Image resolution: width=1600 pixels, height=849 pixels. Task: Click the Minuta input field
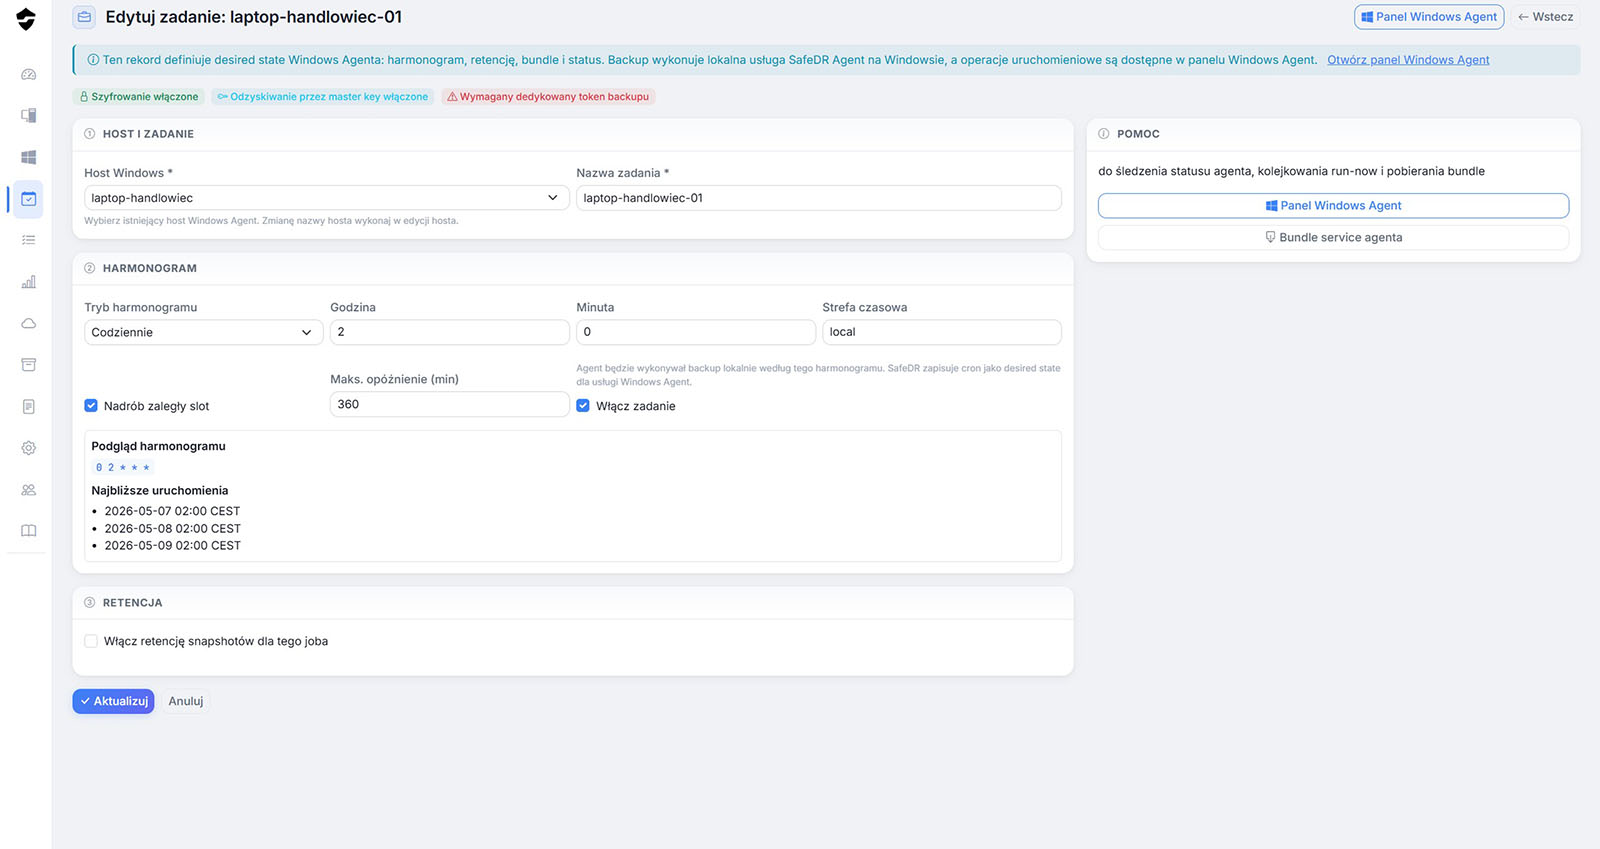[x=696, y=332]
